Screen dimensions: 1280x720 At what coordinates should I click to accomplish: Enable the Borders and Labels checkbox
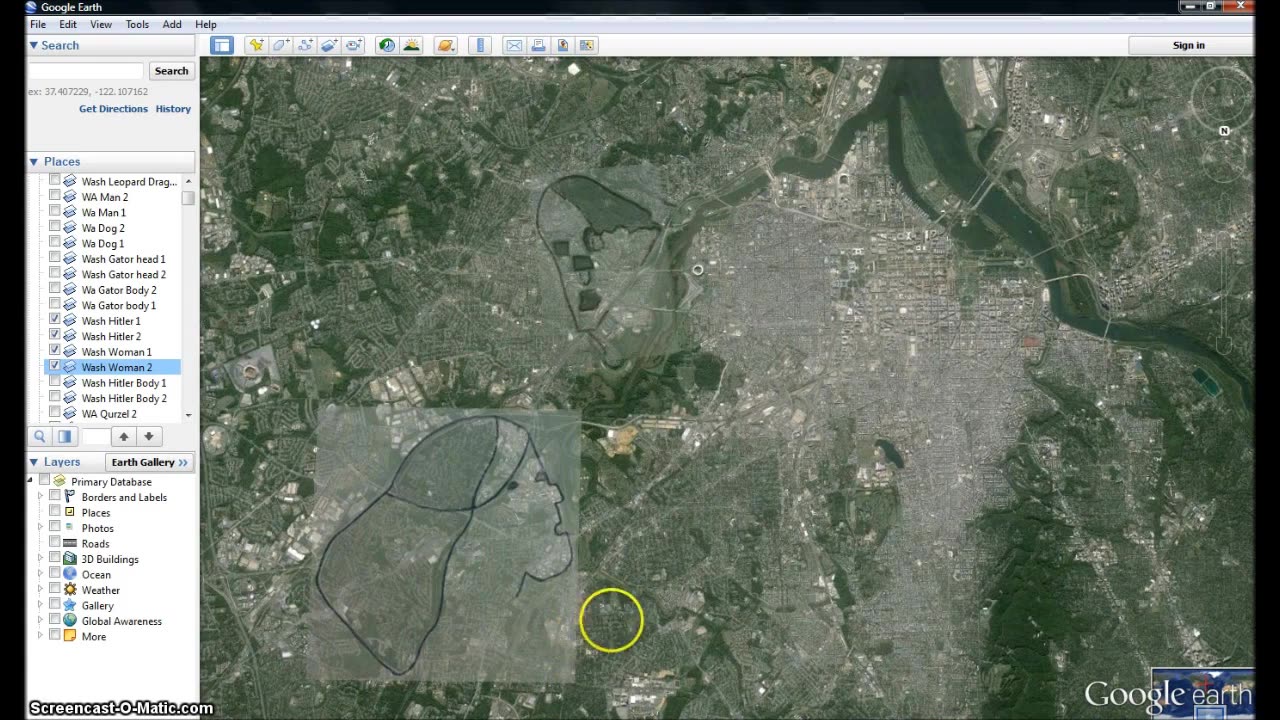pyautogui.click(x=55, y=497)
